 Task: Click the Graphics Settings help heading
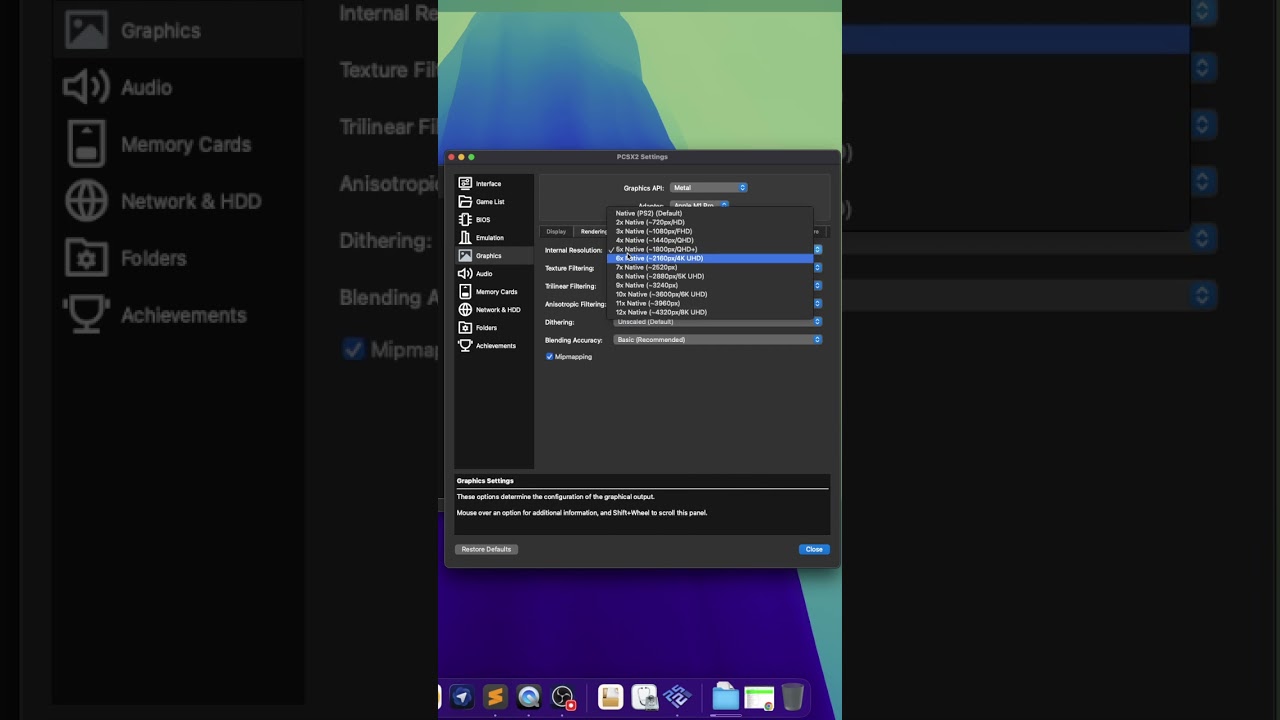click(485, 481)
